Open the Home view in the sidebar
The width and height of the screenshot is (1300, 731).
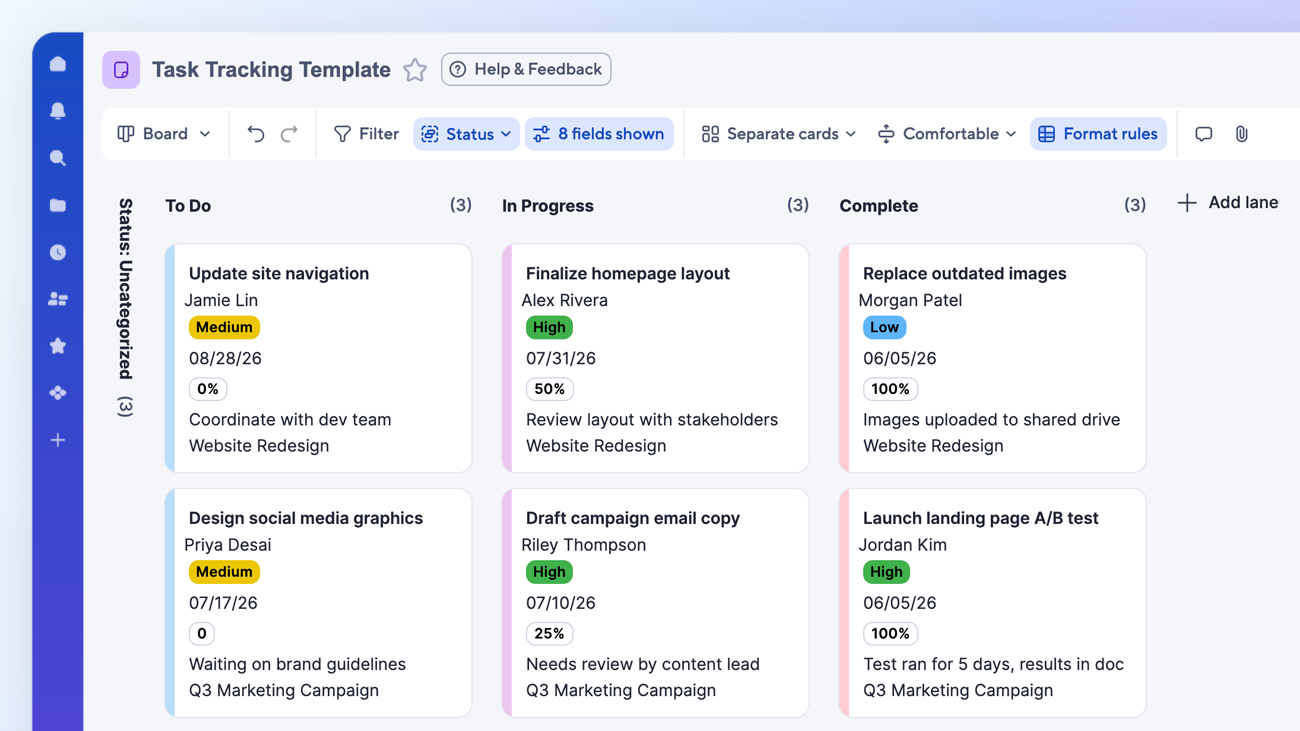coord(57,64)
